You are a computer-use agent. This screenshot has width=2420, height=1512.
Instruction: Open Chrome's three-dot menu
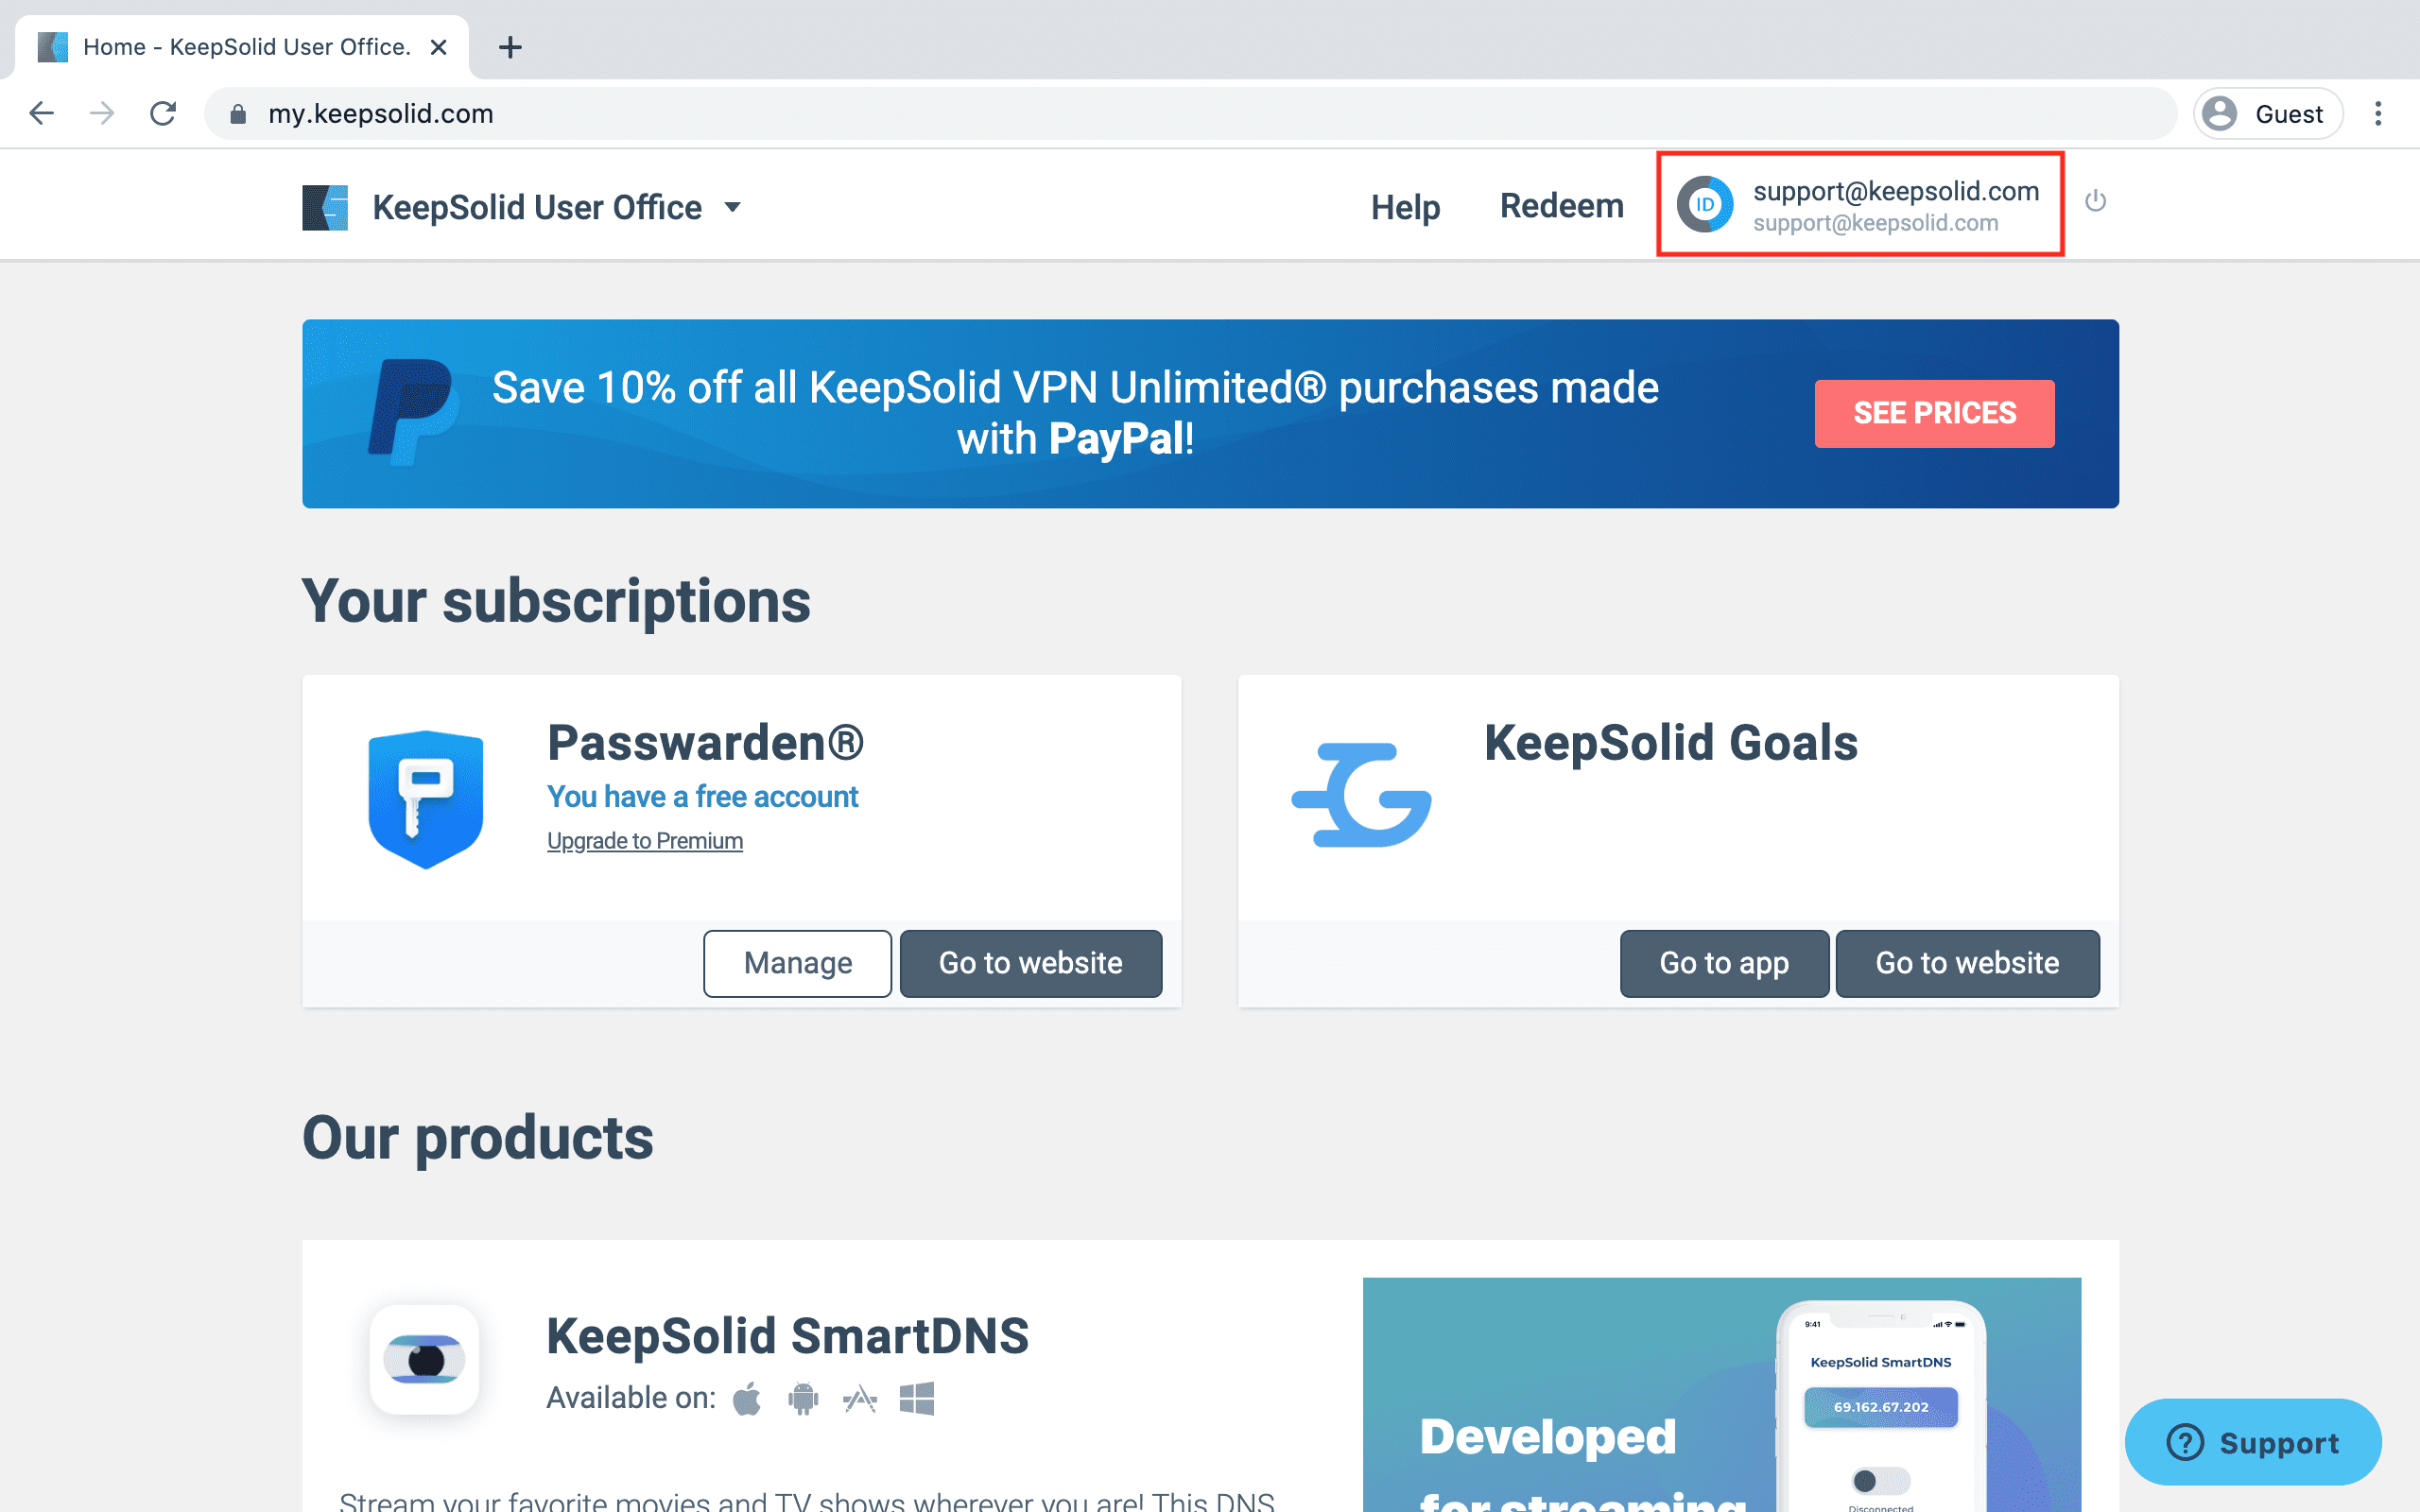(2378, 114)
